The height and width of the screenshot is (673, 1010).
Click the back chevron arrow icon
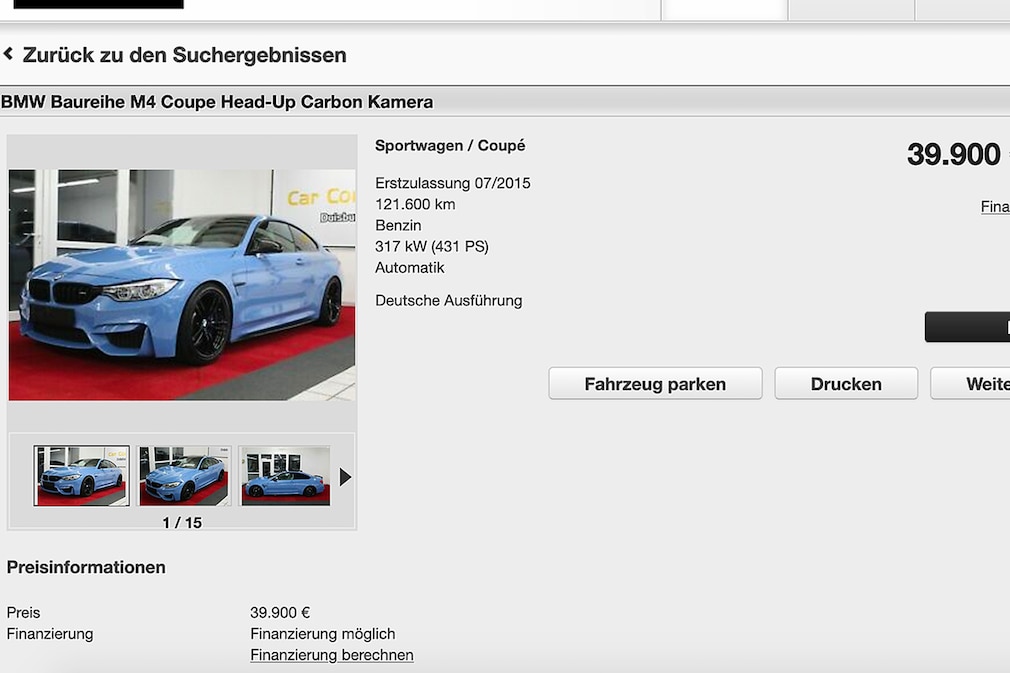coord(8,54)
